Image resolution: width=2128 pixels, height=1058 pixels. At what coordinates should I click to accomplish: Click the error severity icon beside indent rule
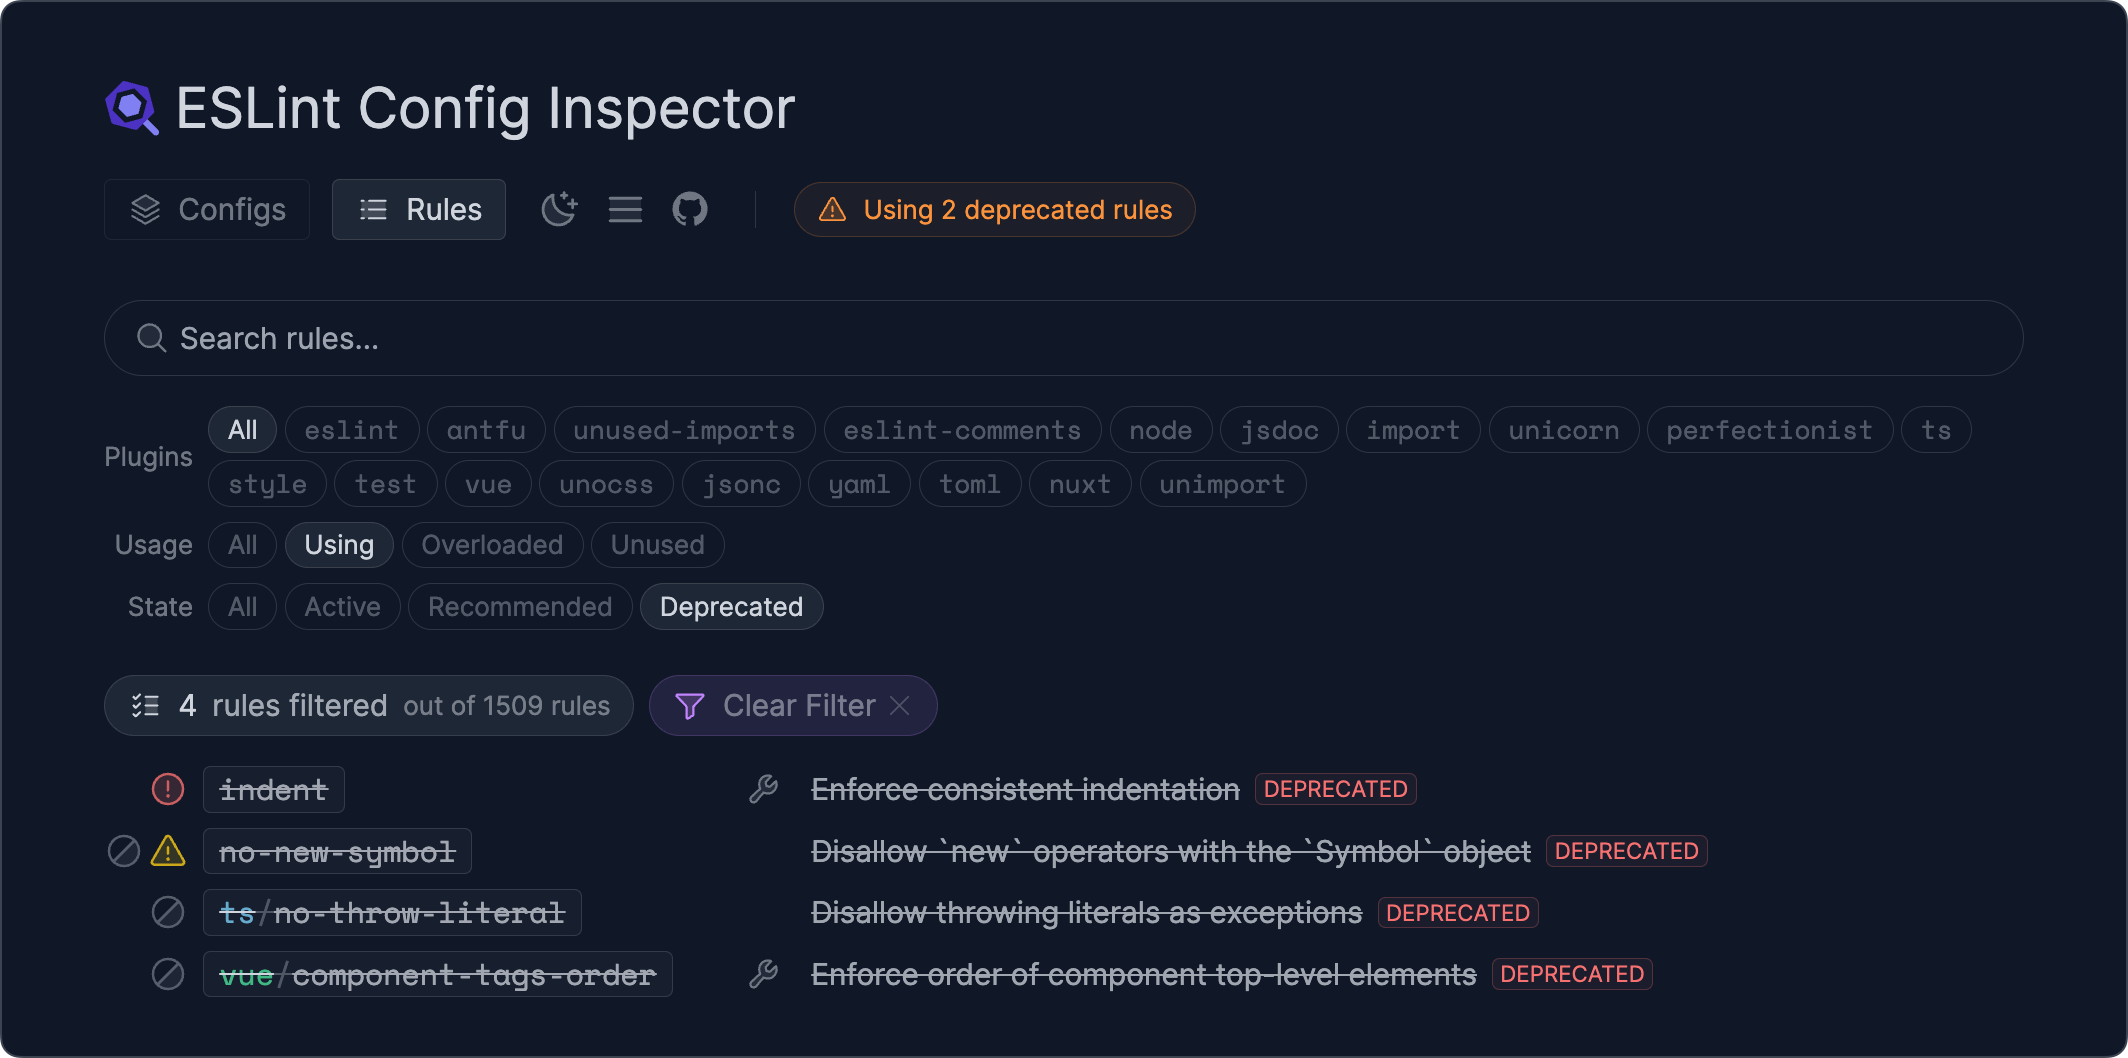click(x=168, y=789)
